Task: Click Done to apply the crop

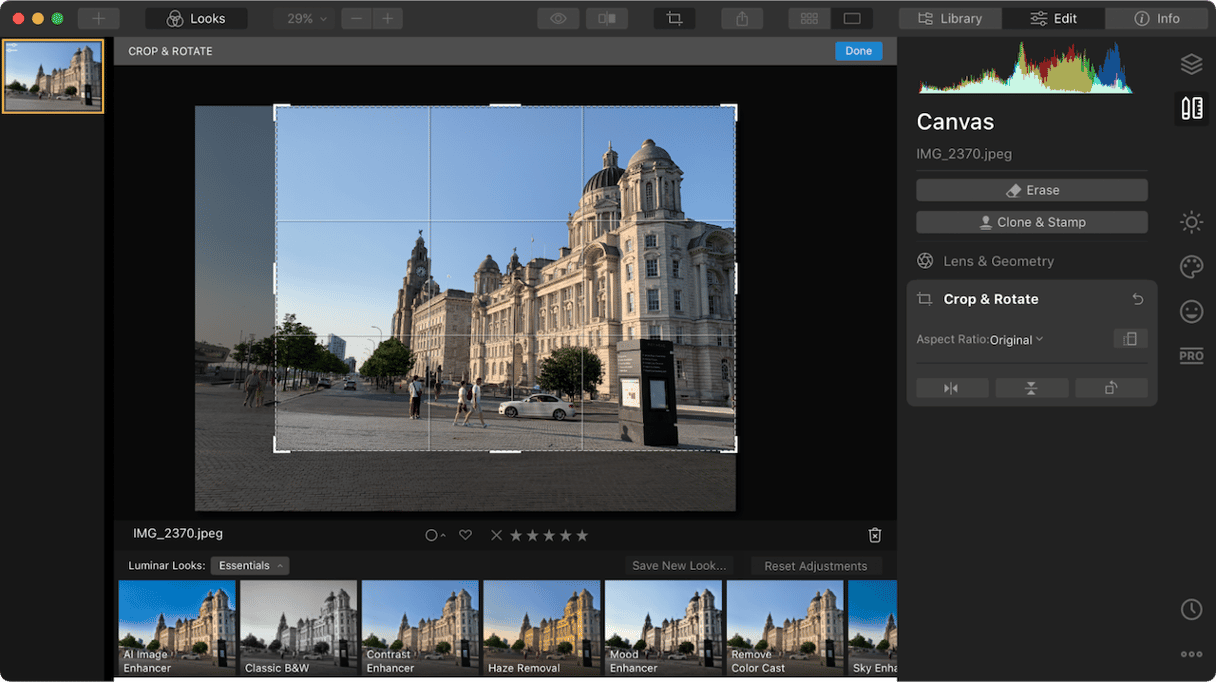Action: [858, 51]
